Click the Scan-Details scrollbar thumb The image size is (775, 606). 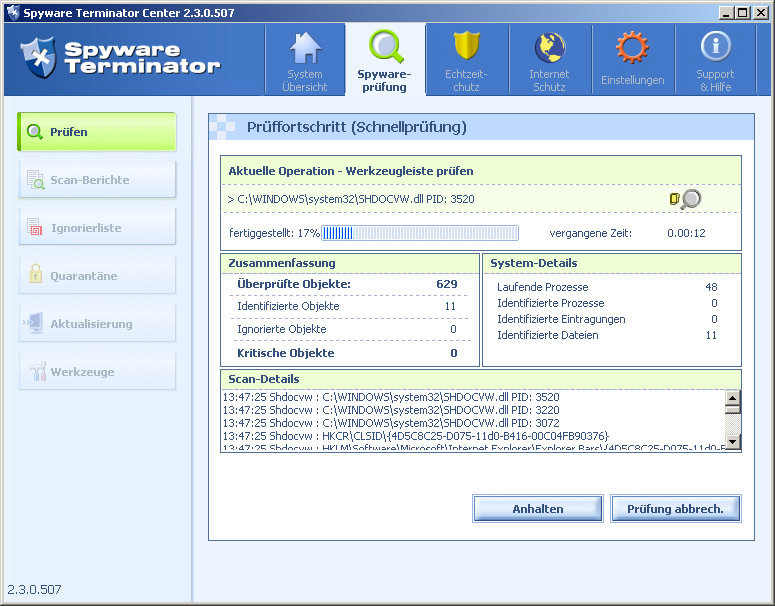[x=732, y=409]
